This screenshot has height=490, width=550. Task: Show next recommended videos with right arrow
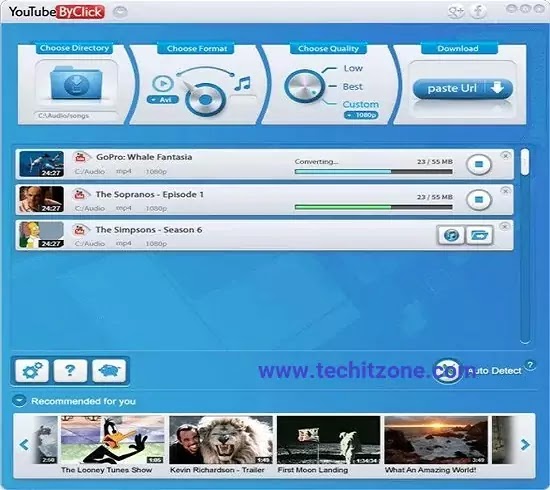[525, 445]
